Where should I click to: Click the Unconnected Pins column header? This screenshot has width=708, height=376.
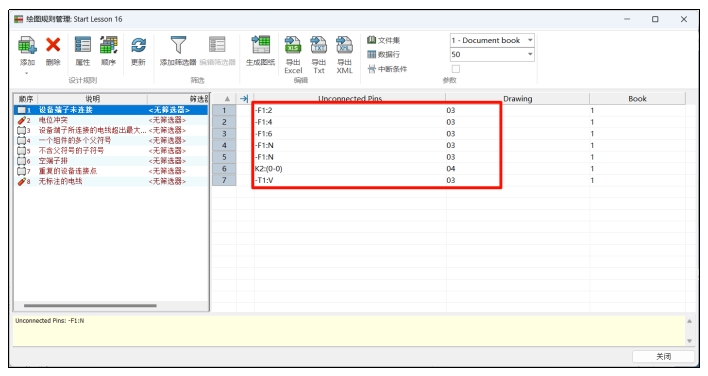click(350, 98)
